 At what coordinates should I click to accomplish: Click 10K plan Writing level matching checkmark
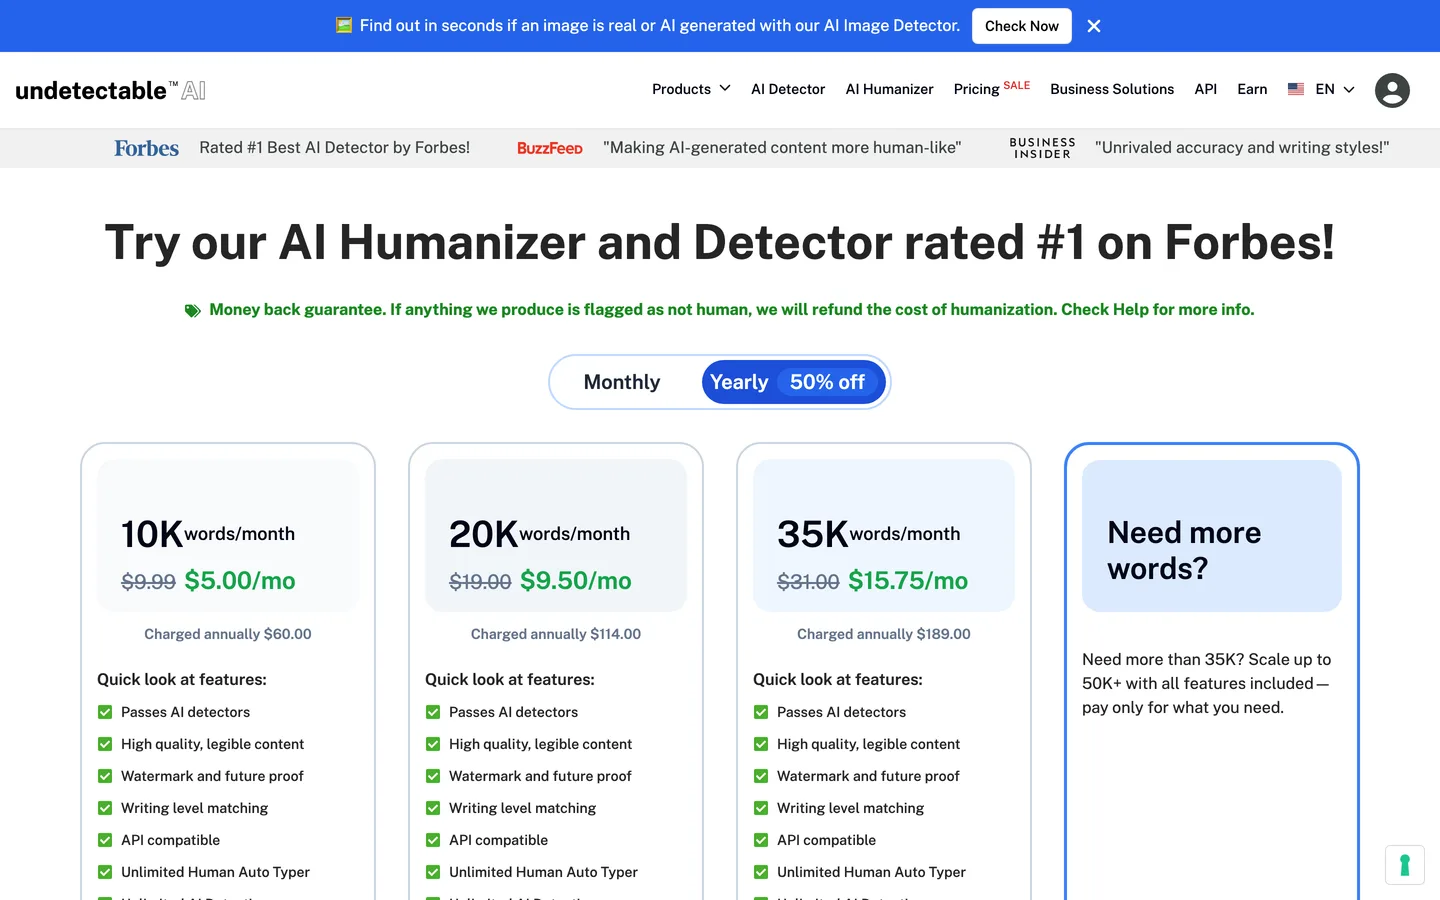point(105,808)
